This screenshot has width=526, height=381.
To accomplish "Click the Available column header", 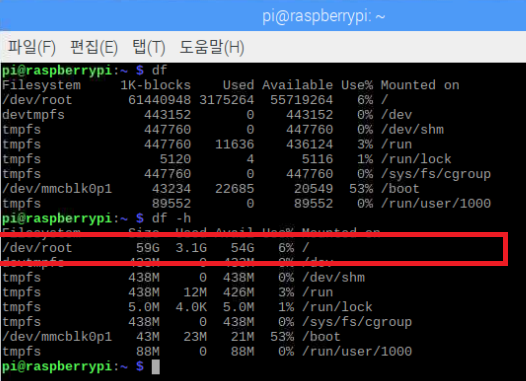I will [x=298, y=85].
